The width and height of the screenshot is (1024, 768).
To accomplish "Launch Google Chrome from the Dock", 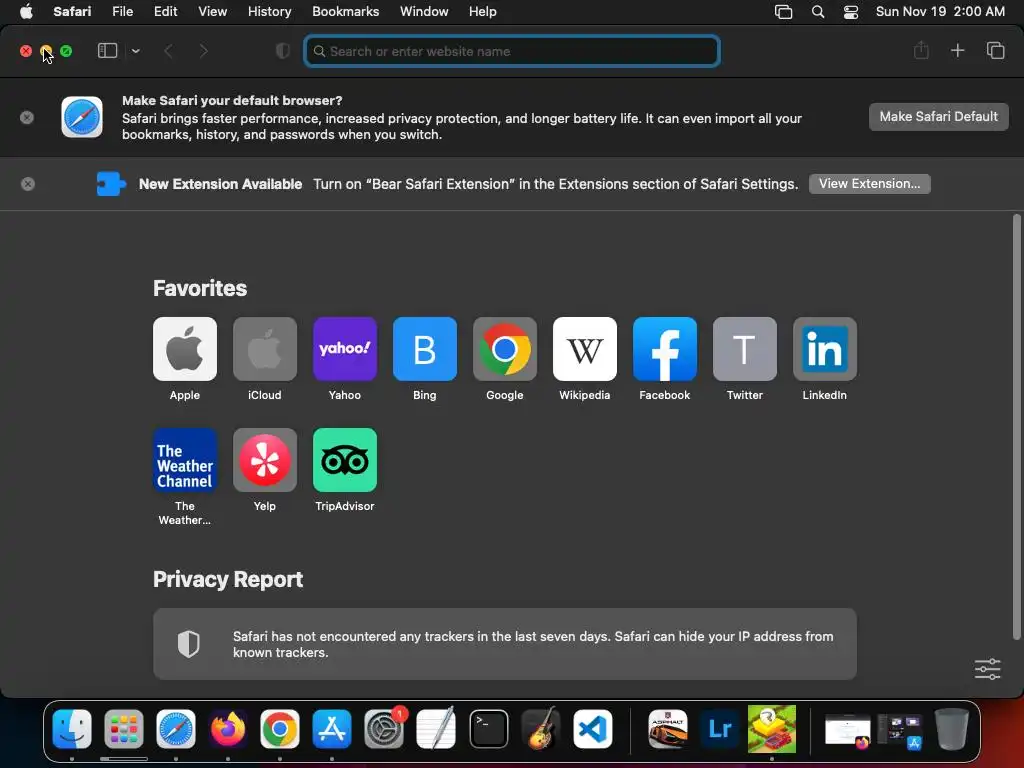I will point(280,728).
